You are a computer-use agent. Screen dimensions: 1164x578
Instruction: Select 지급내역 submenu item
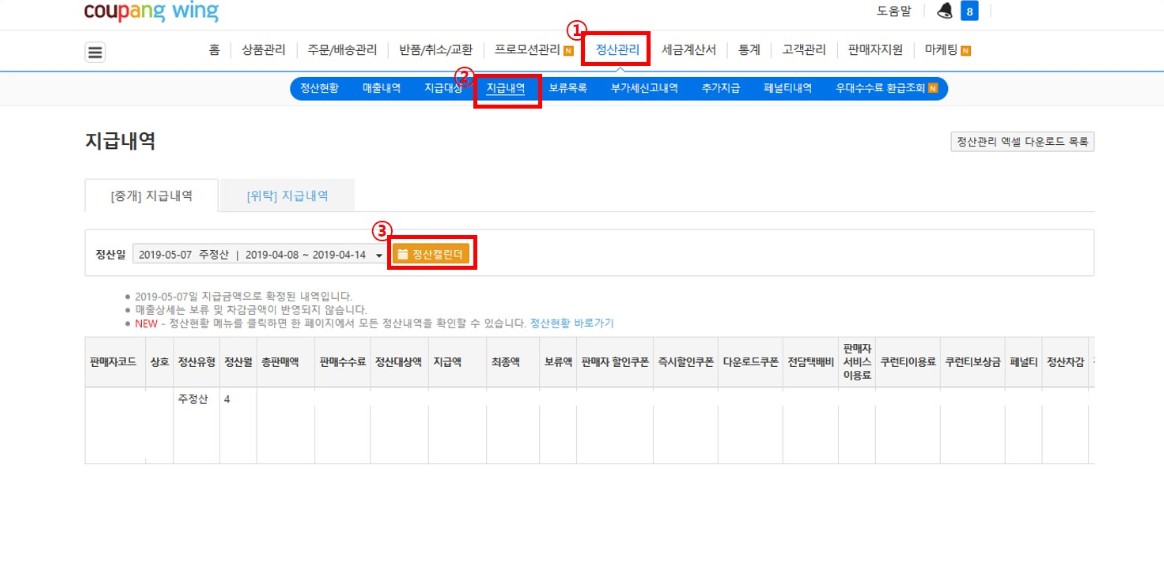click(x=506, y=88)
